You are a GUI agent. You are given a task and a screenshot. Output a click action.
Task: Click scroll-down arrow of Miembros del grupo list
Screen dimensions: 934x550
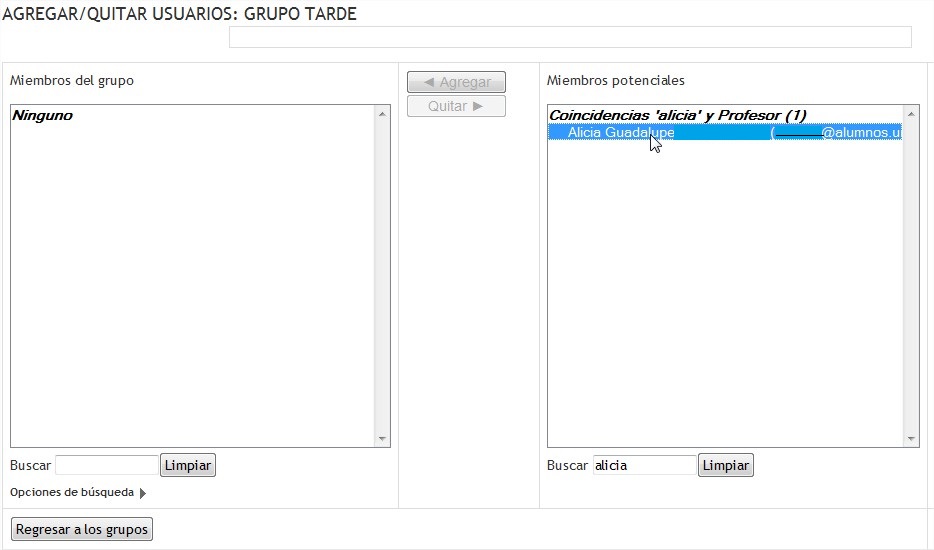(x=382, y=439)
